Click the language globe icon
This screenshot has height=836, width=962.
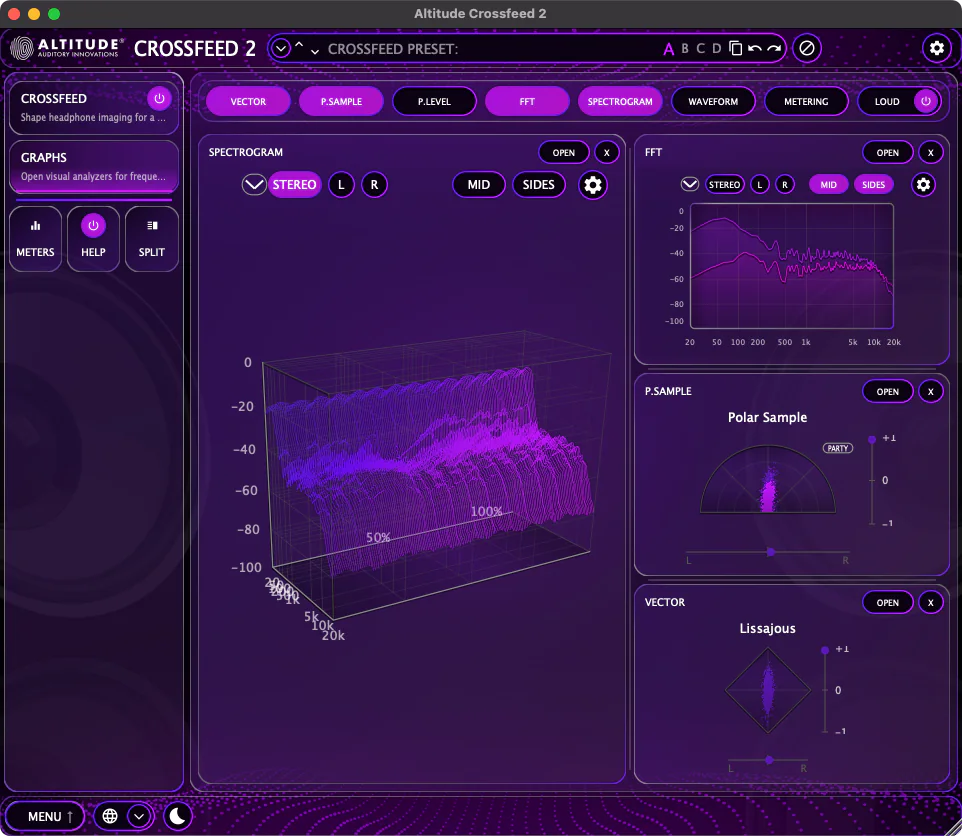pos(110,816)
